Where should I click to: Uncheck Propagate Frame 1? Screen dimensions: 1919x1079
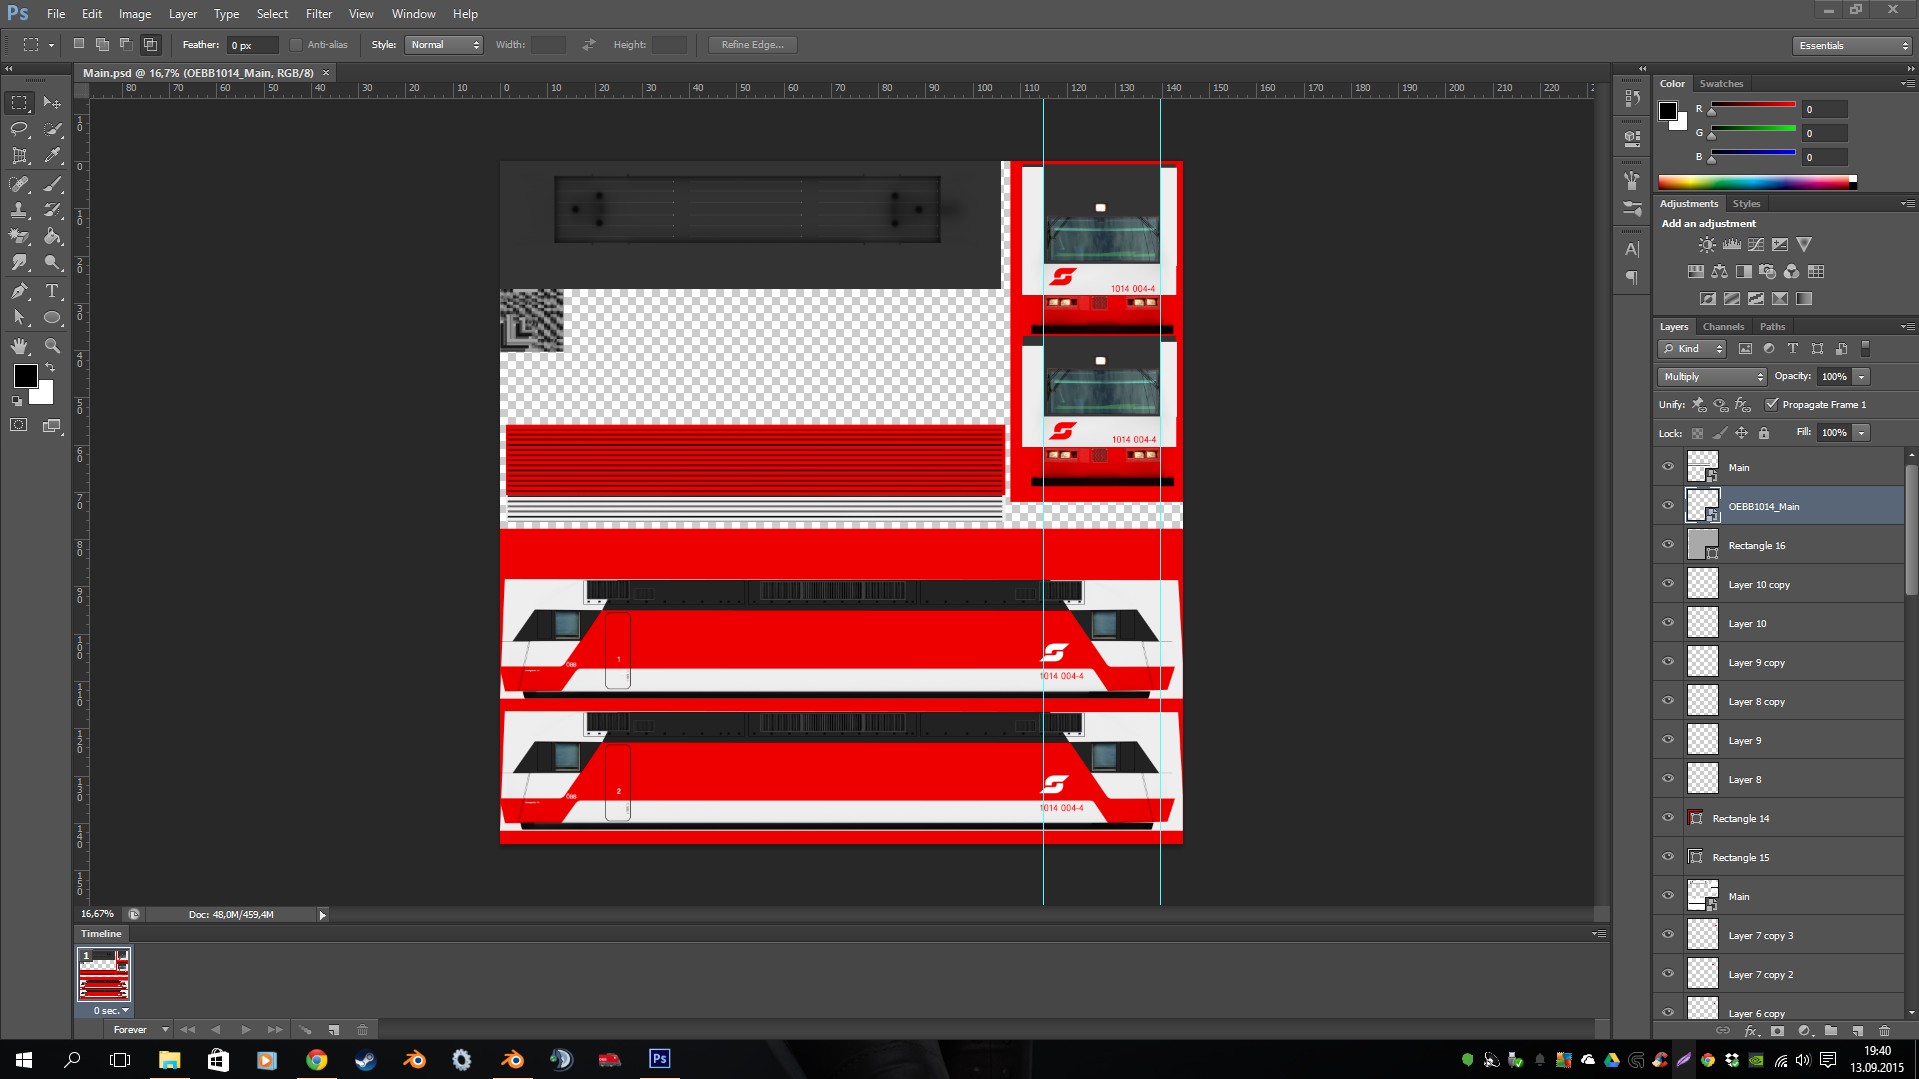pyautogui.click(x=1772, y=405)
